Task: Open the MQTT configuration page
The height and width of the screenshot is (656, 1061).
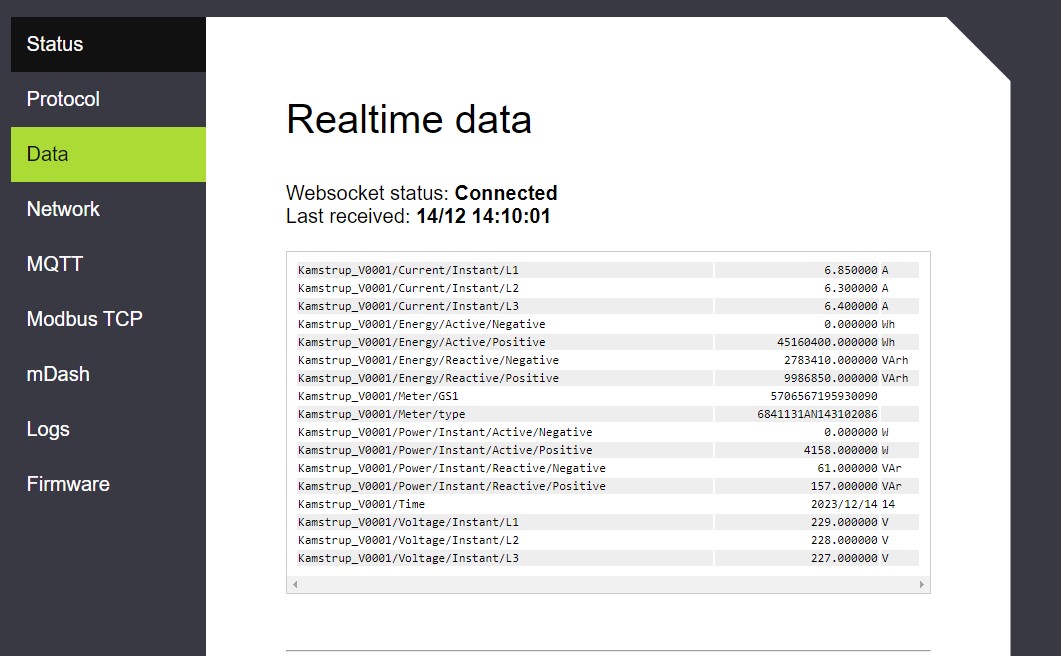Action: click(108, 264)
